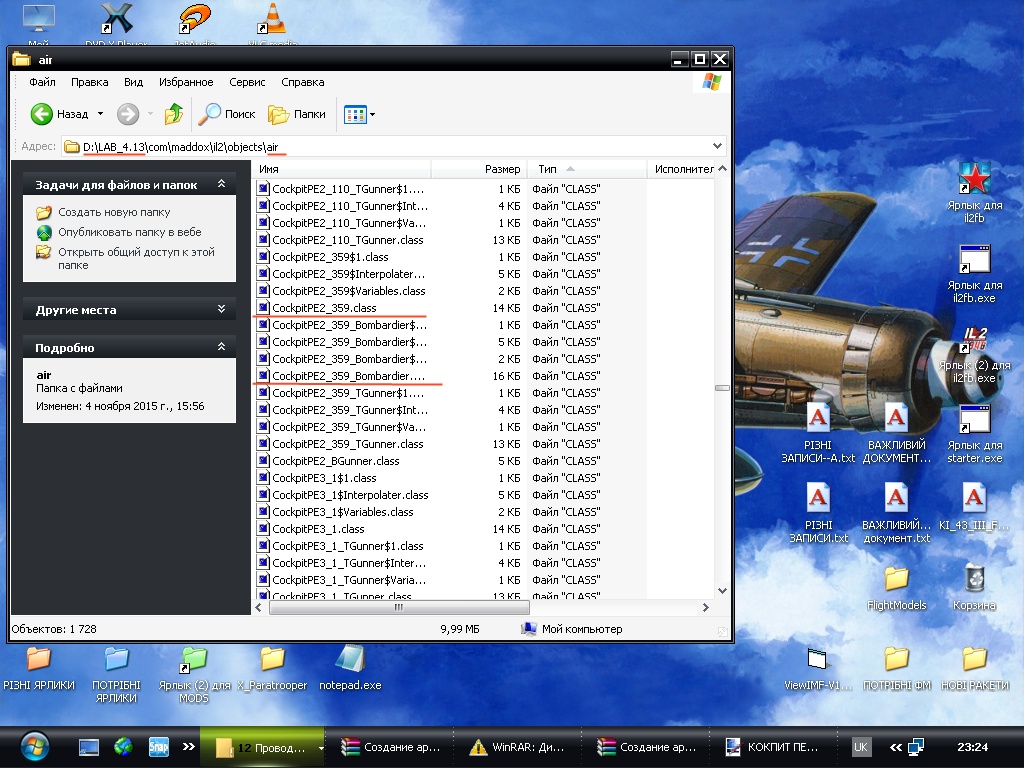The image size is (1024, 768).
Task: Expand the Other Places (Другие места) panel
Action: (x=221, y=310)
